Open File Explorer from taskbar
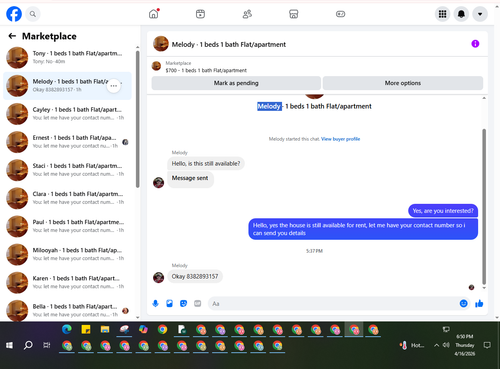 105,330
